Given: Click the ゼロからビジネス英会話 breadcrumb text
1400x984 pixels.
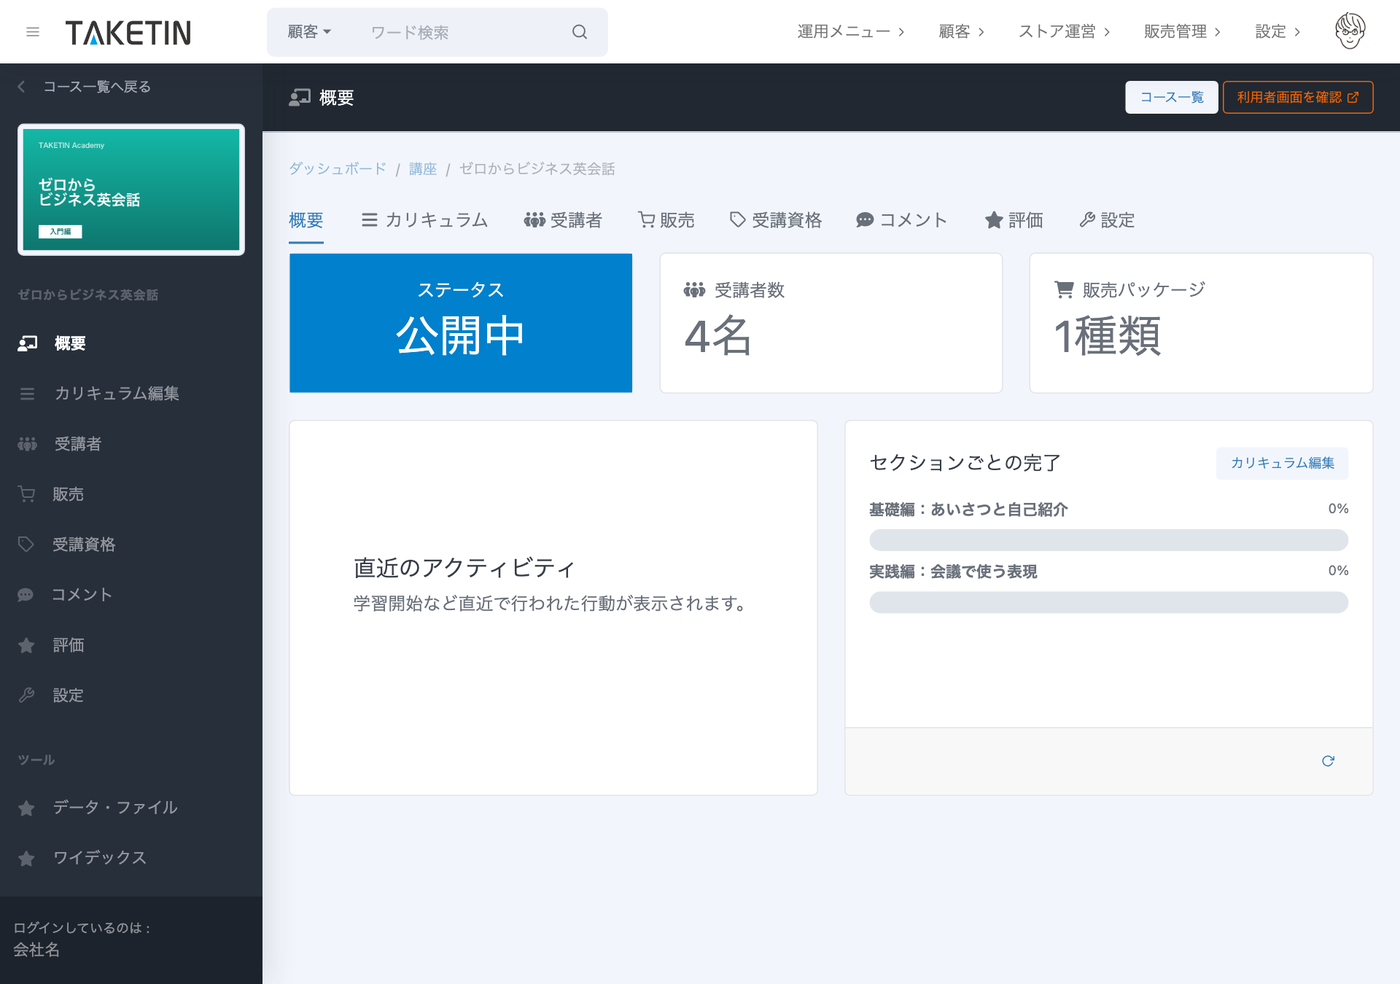Looking at the screenshot, I should click(x=537, y=169).
